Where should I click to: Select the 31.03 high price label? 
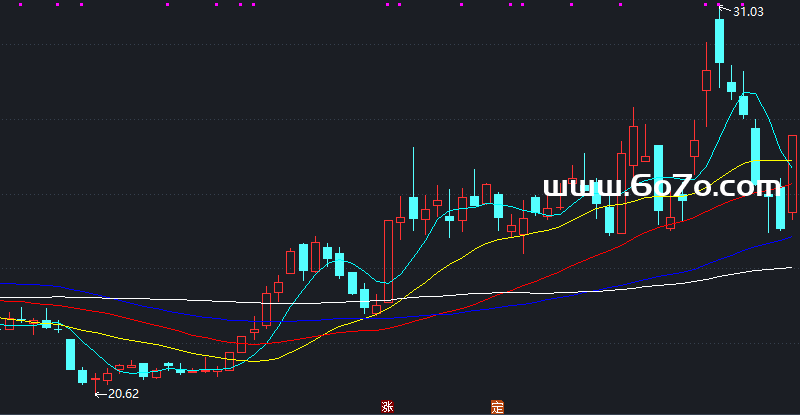pyautogui.click(x=749, y=12)
